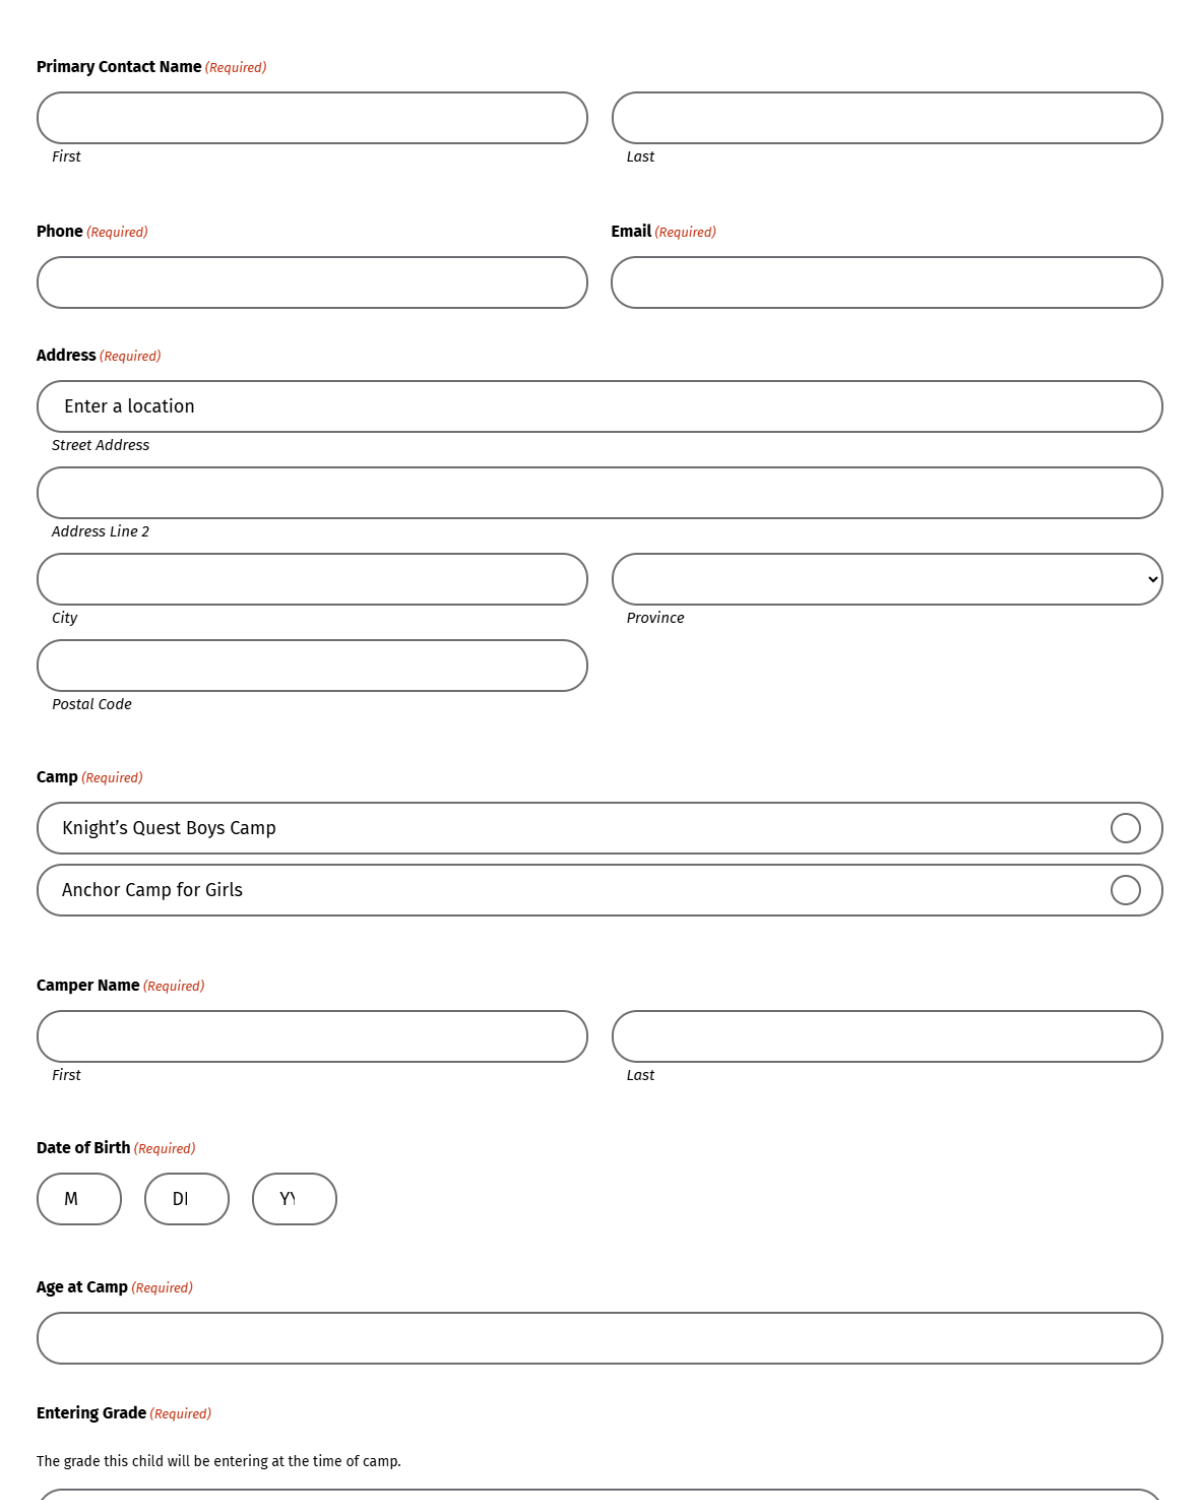Viewport: 1200px width, 1500px height.
Task: Click the Address Line 2 field
Action: (x=600, y=493)
